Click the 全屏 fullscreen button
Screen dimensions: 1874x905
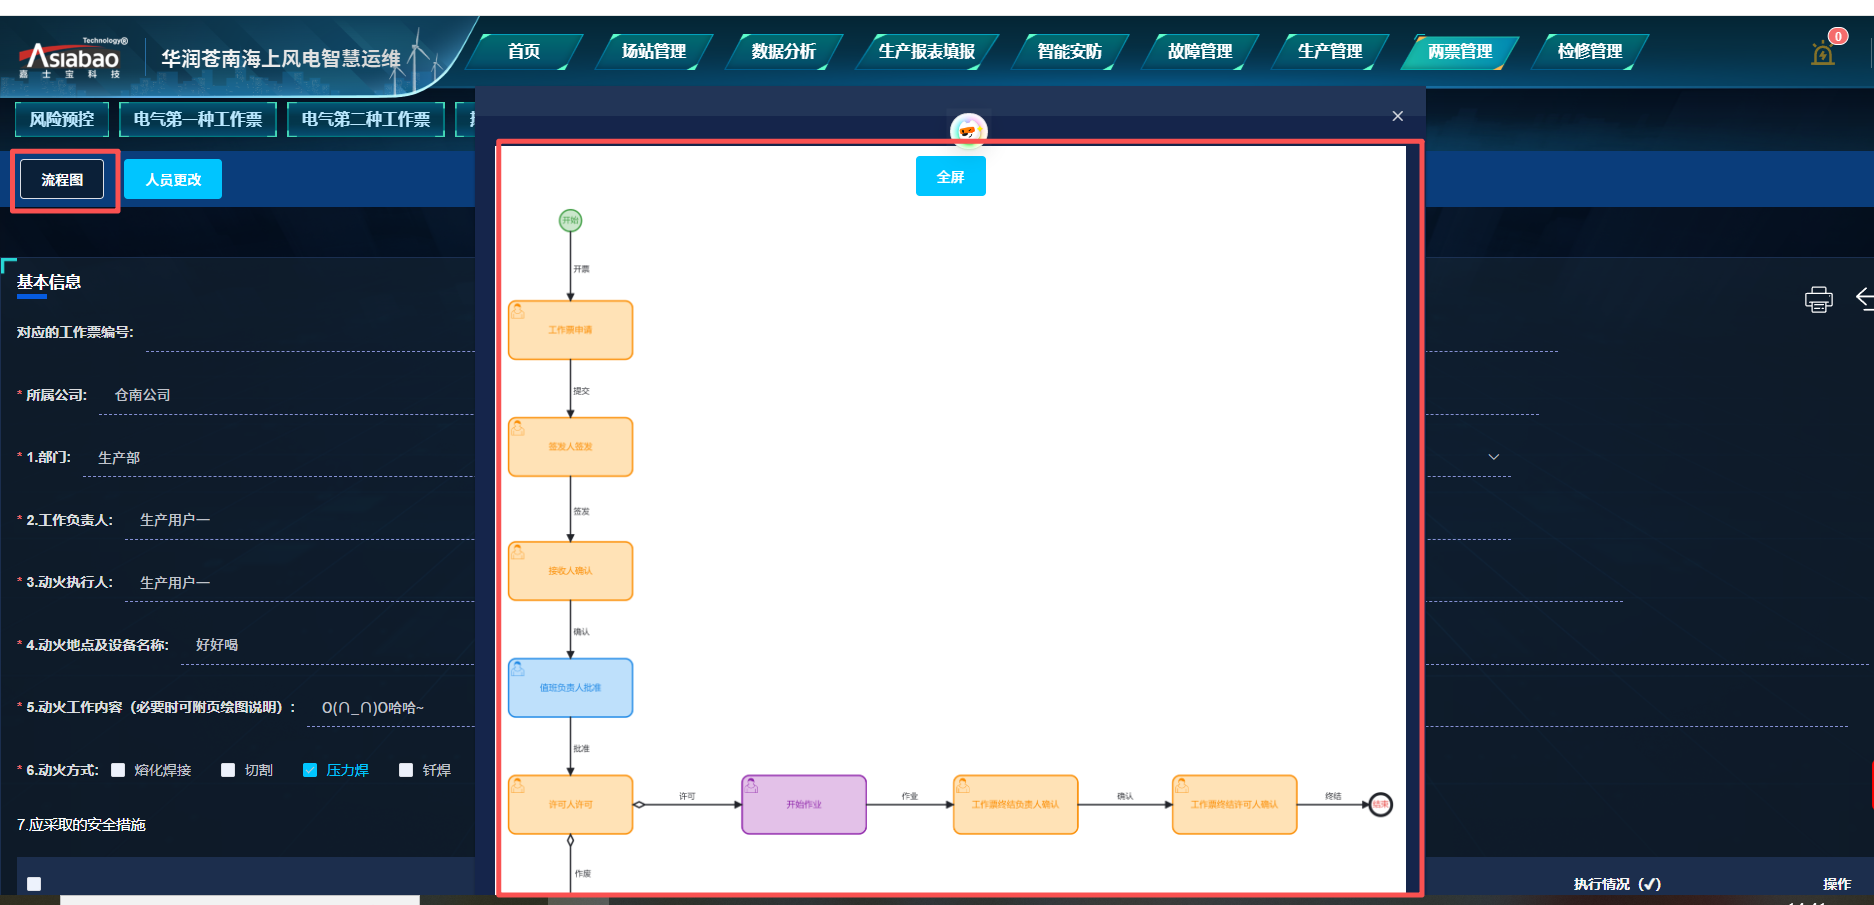(950, 177)
